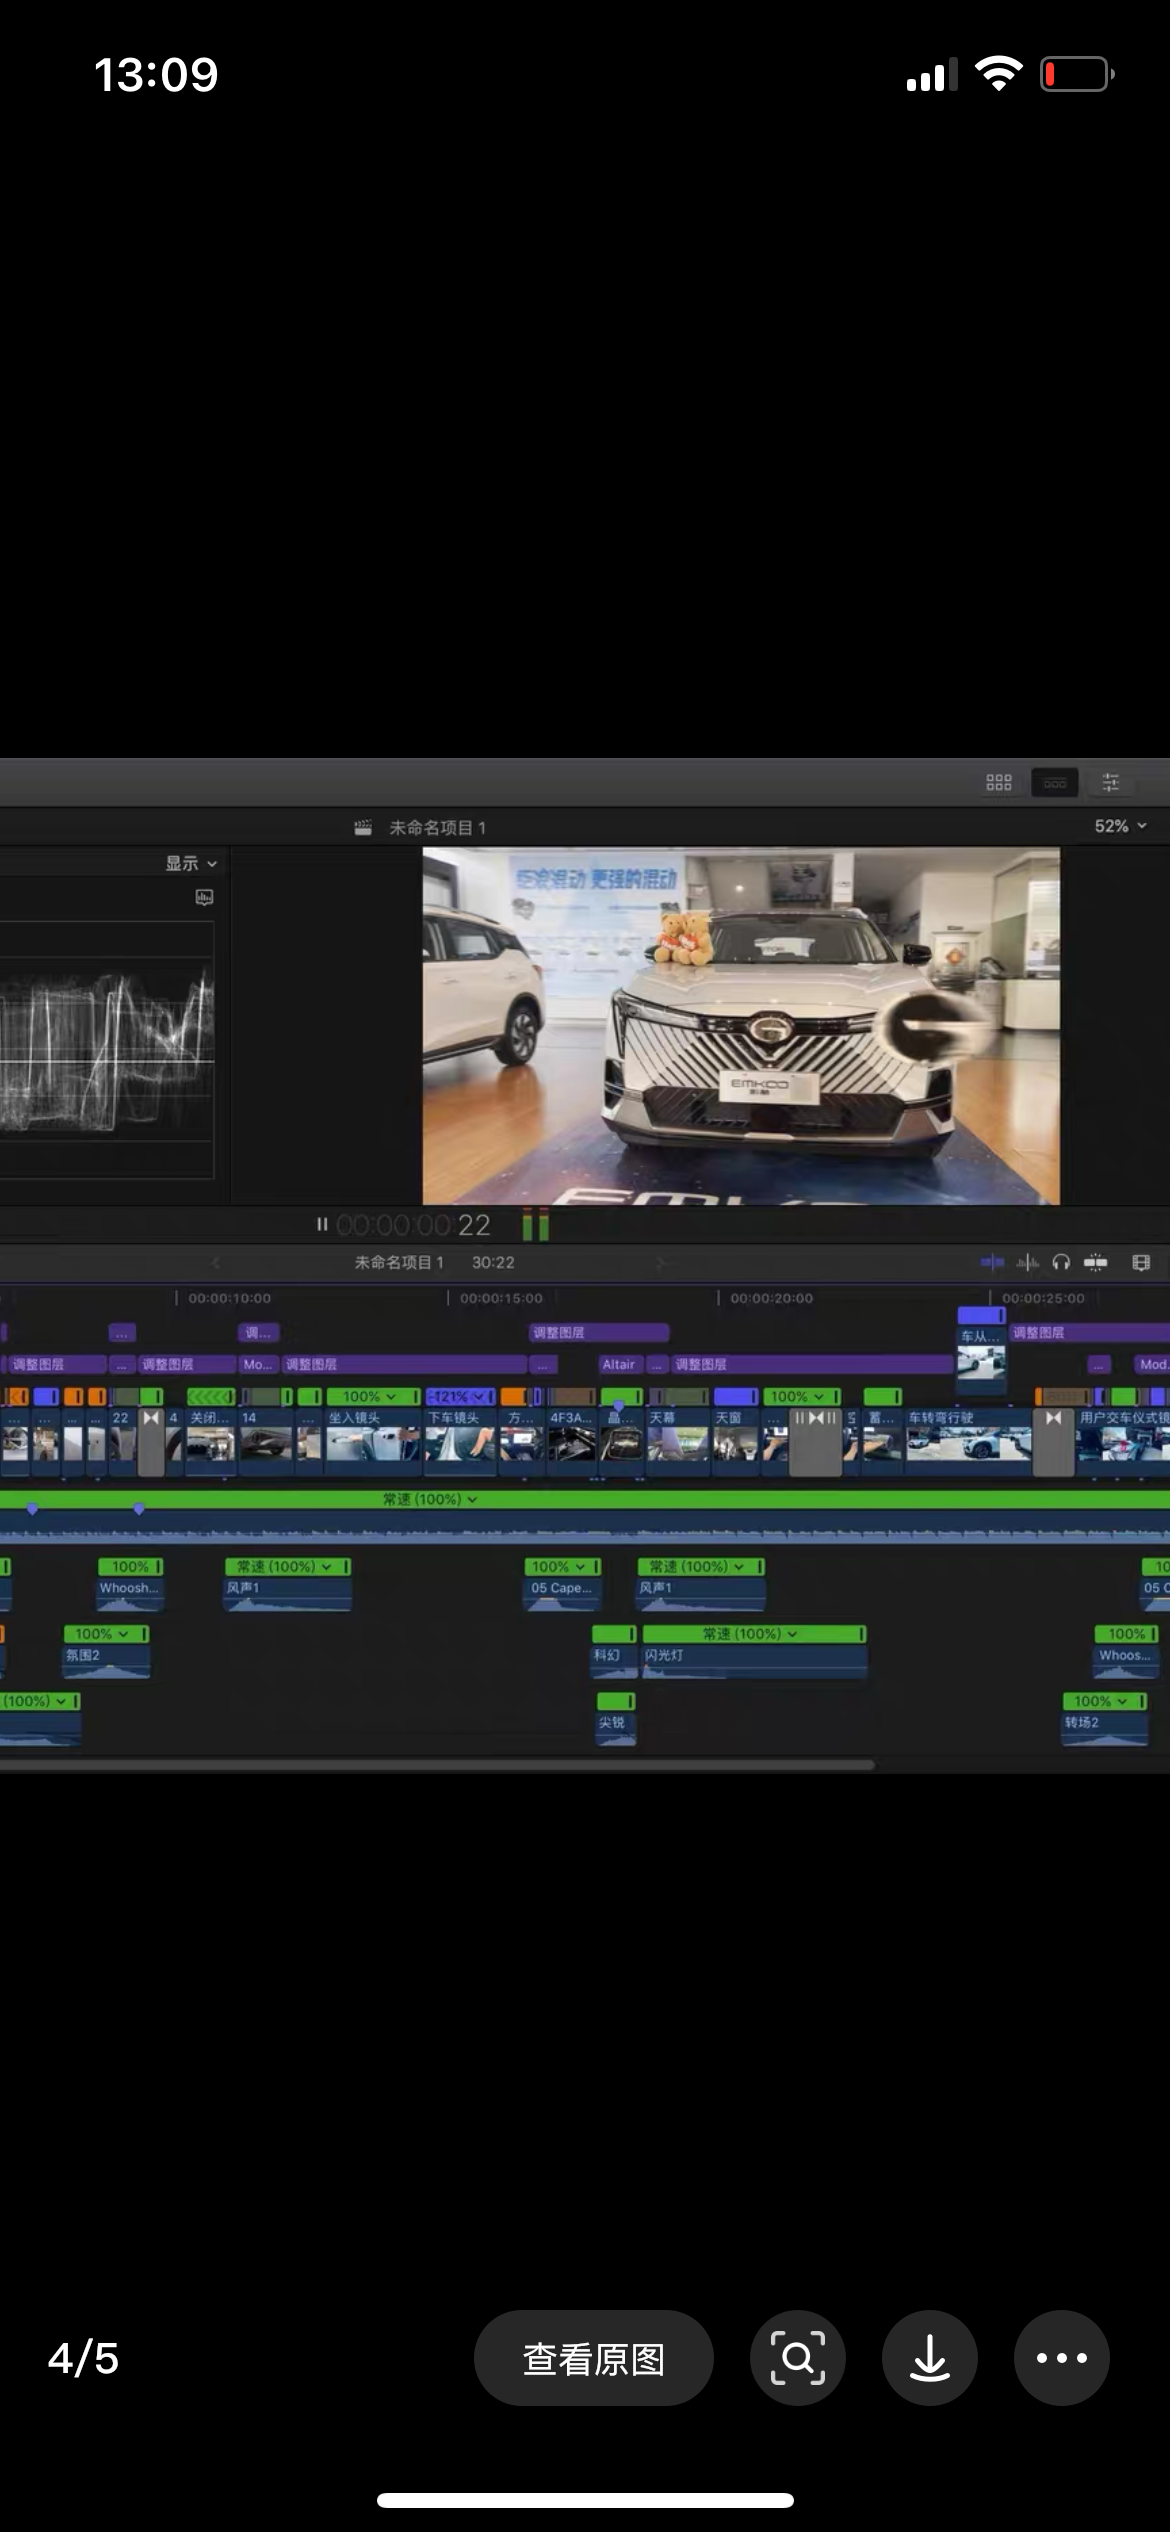Screen dimensions: 1170x2532
Task: Click the audio meters indicator
Action: click(536, 1225)
